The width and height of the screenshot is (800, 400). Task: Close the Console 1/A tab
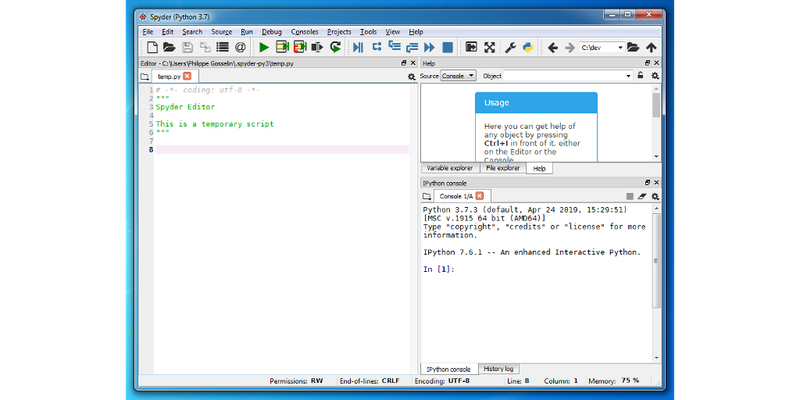coord(480,196)
